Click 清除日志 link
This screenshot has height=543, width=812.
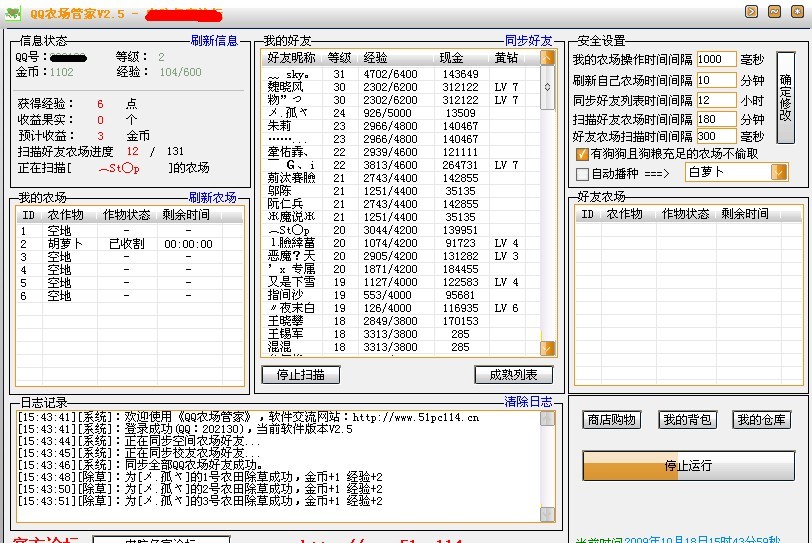pyautogui.click(x=528, y=401)
